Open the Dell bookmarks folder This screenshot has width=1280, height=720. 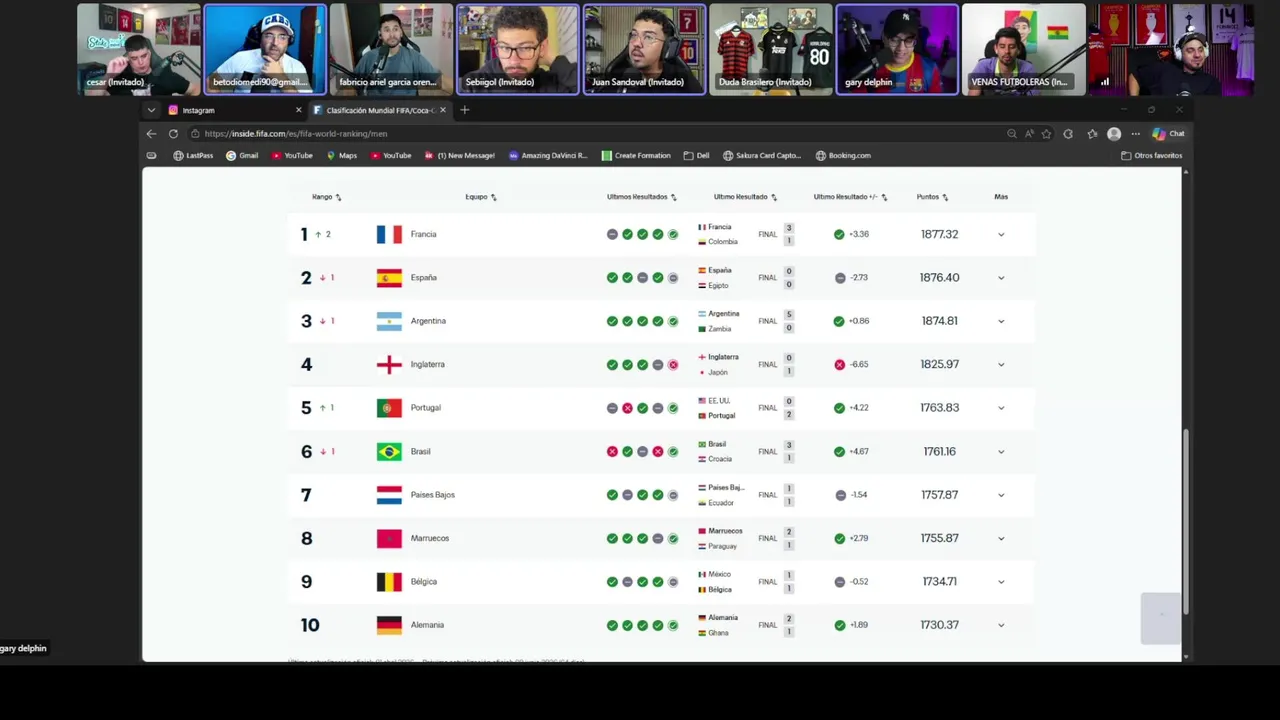(696, 156)
